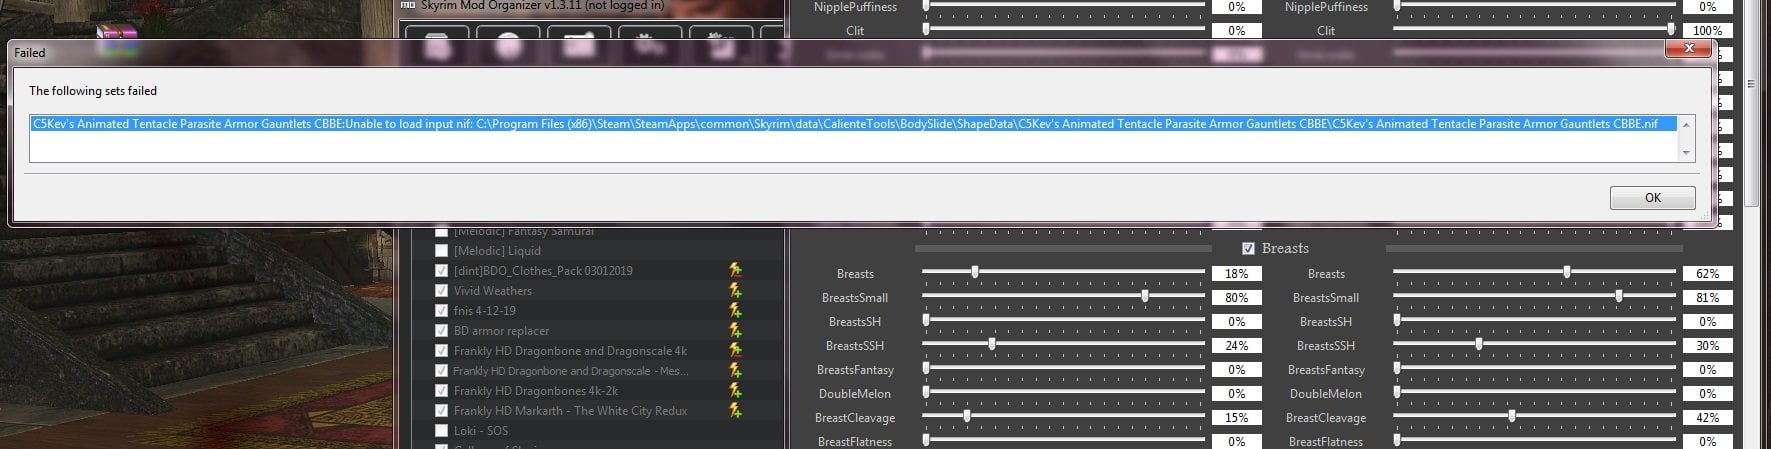Click the right BreastCleavage slider handle
The image size is (1771, 449).
click(1511, 416)
